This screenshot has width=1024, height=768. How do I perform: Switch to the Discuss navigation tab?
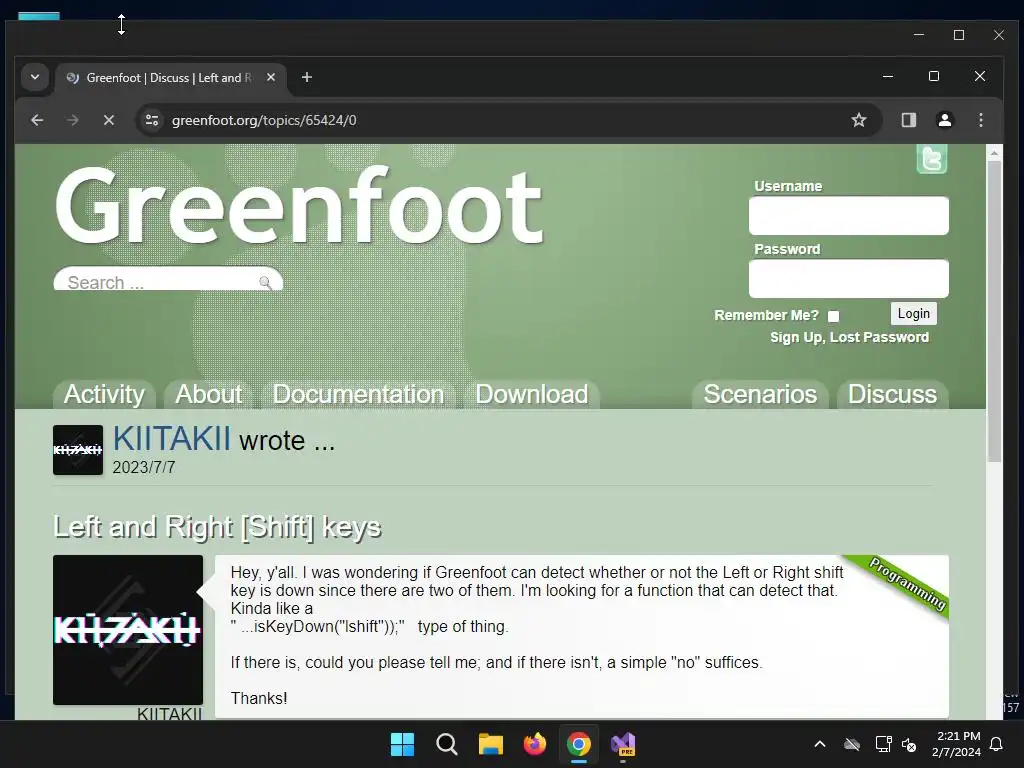[x=892, y=394]
